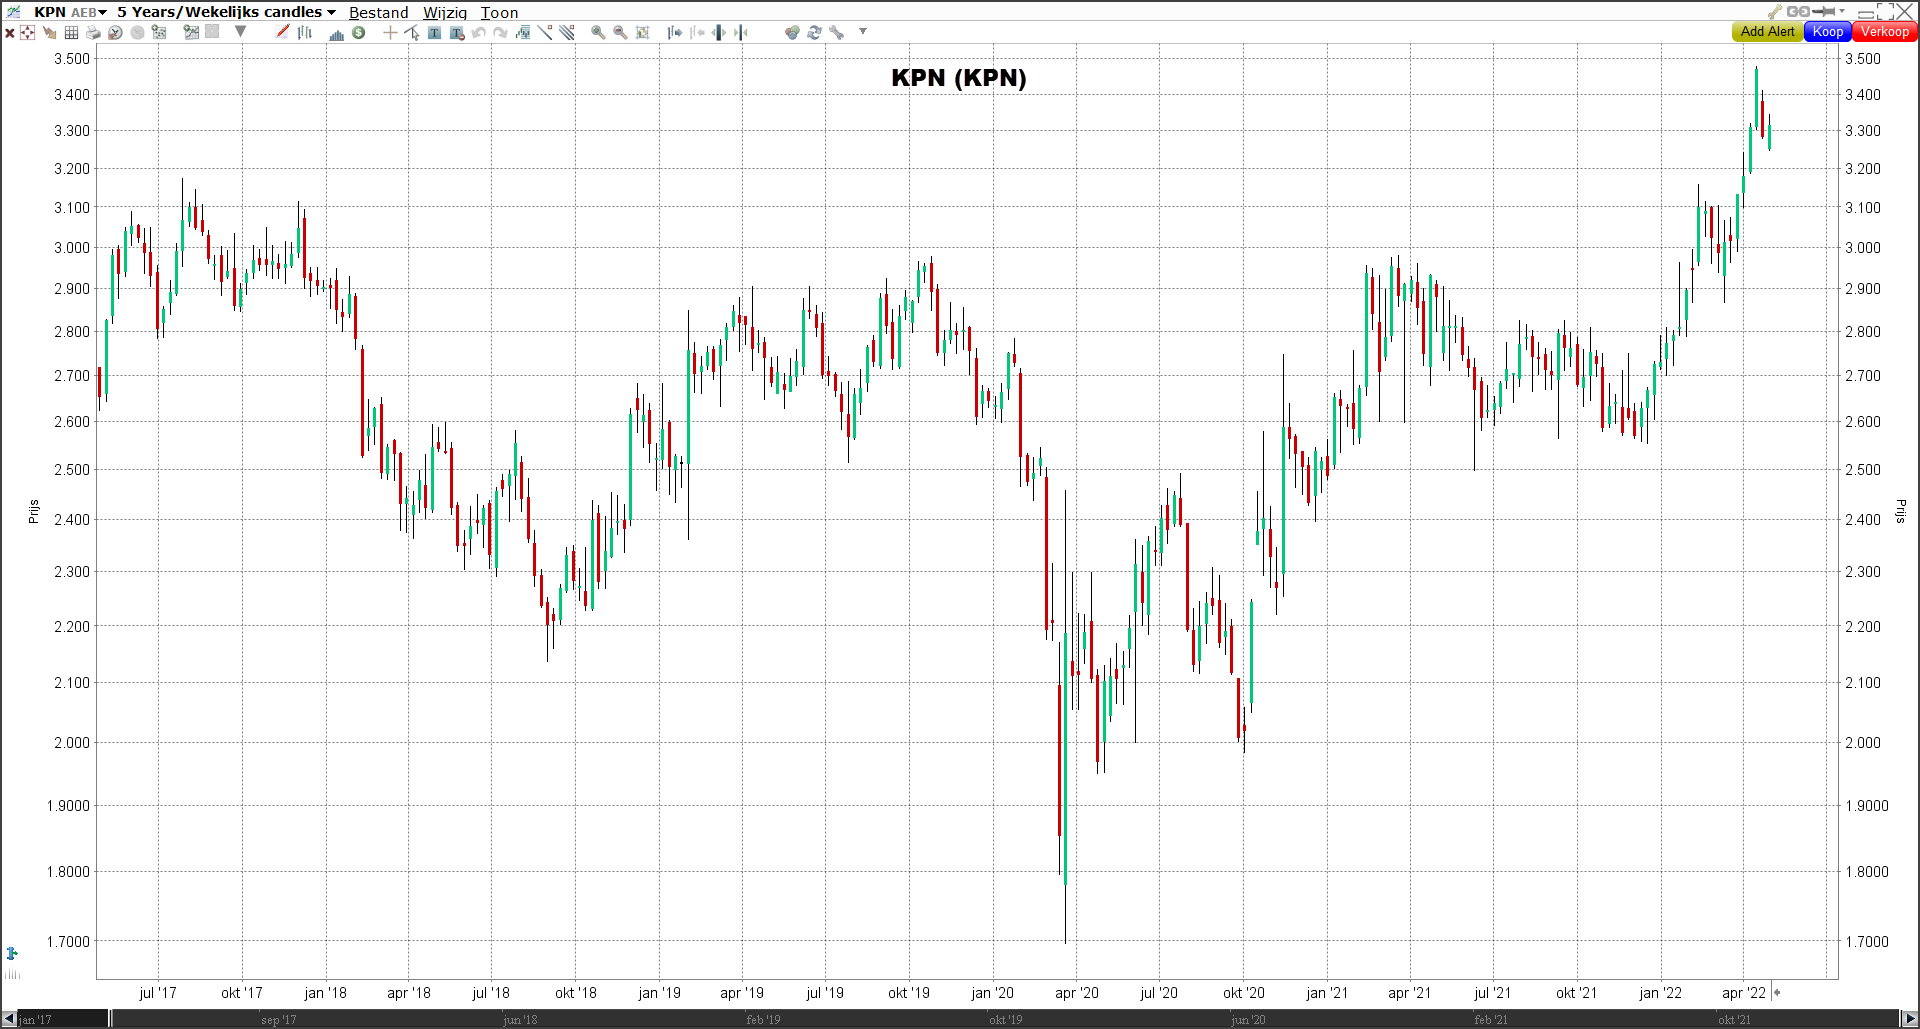This screenshot has width=1920, height=1029.
Task: Click the indicator study chart icon
Action: (x=523, y=33)
